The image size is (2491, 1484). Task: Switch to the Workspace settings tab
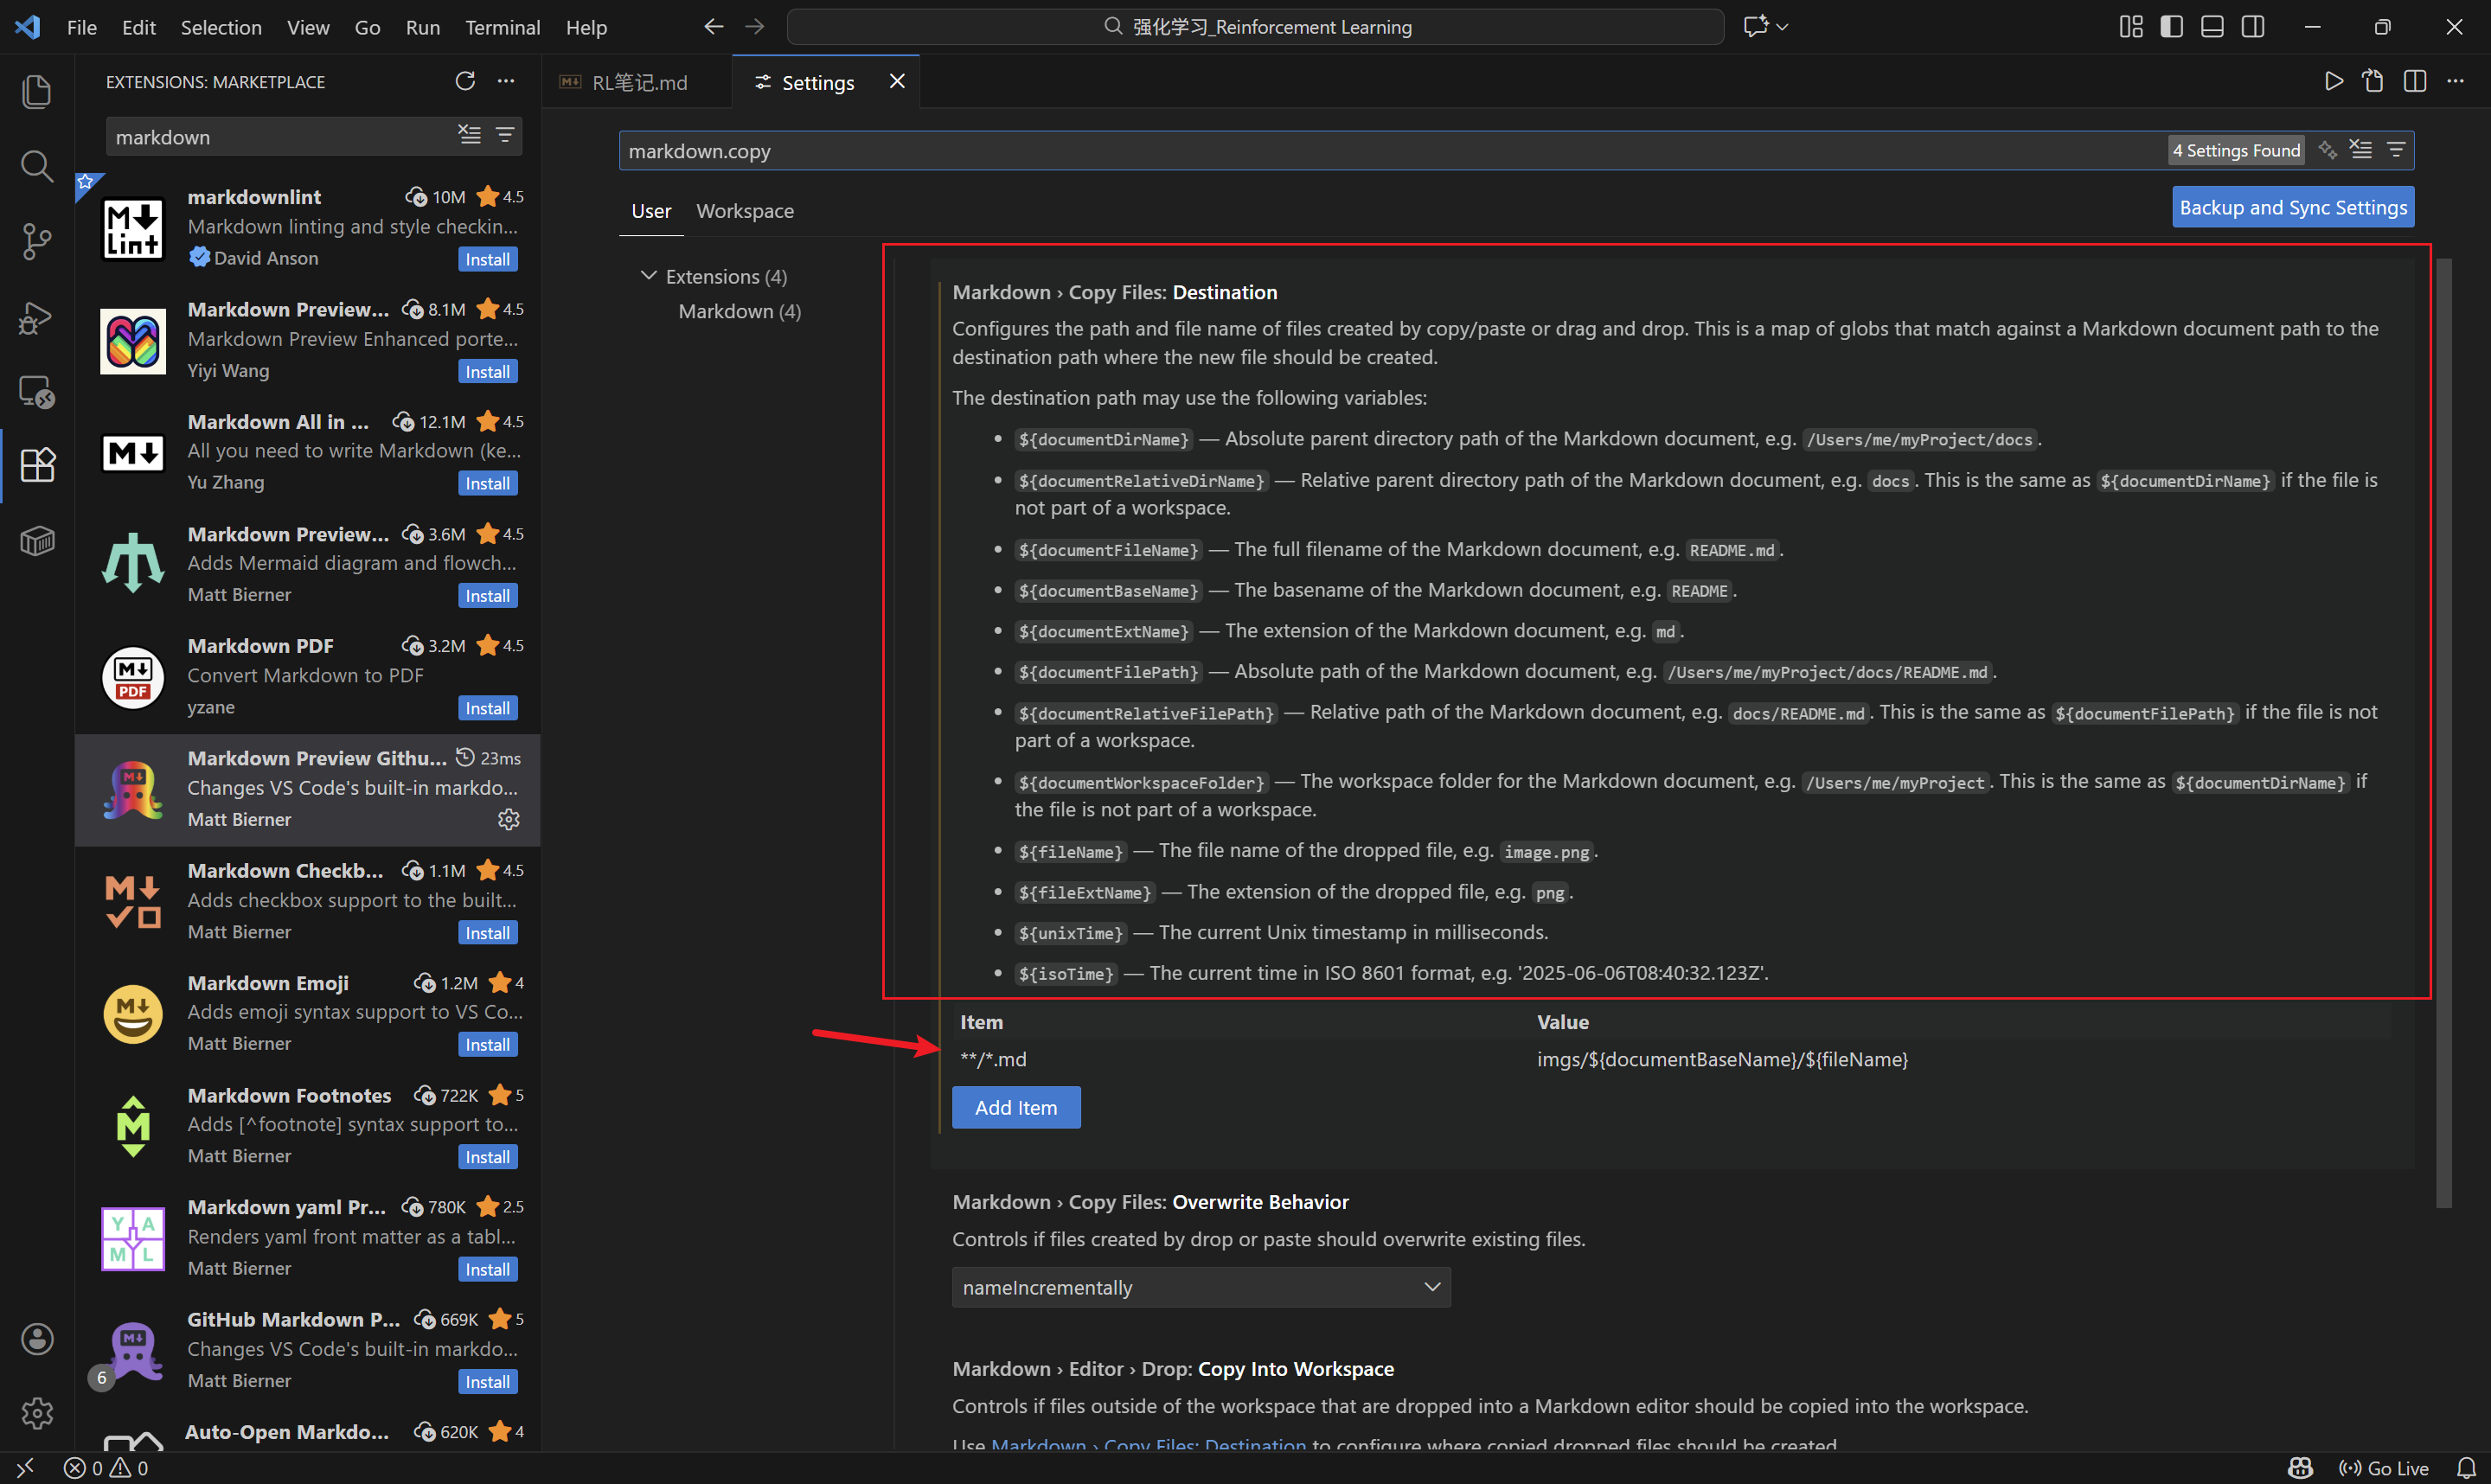(744, 211)
